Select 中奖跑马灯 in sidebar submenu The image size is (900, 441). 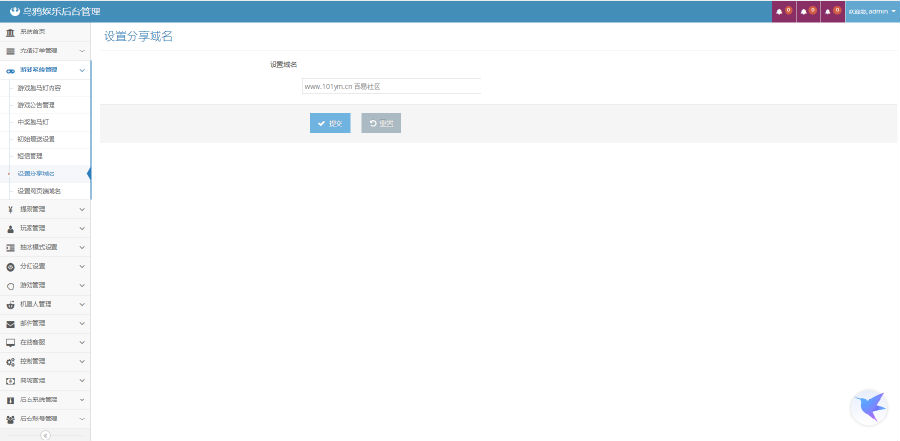tap(33, 122)
